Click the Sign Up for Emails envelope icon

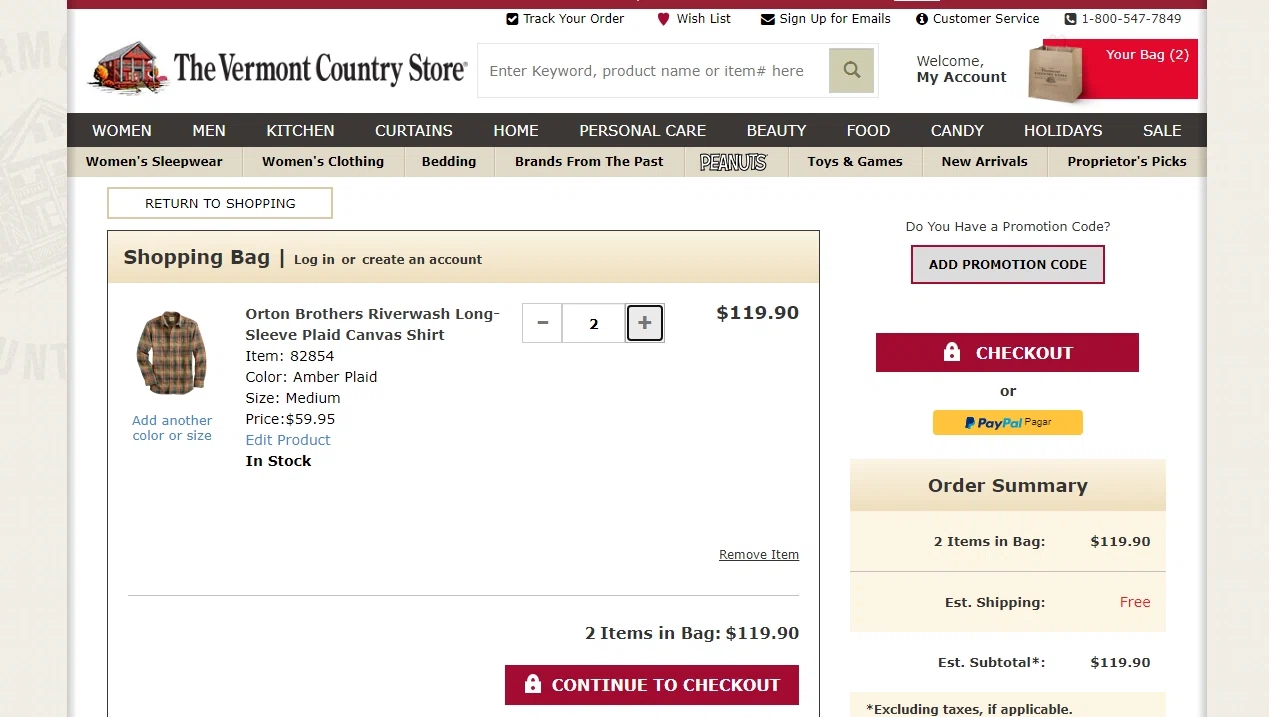pyautogui.click(x=768, y=19)
